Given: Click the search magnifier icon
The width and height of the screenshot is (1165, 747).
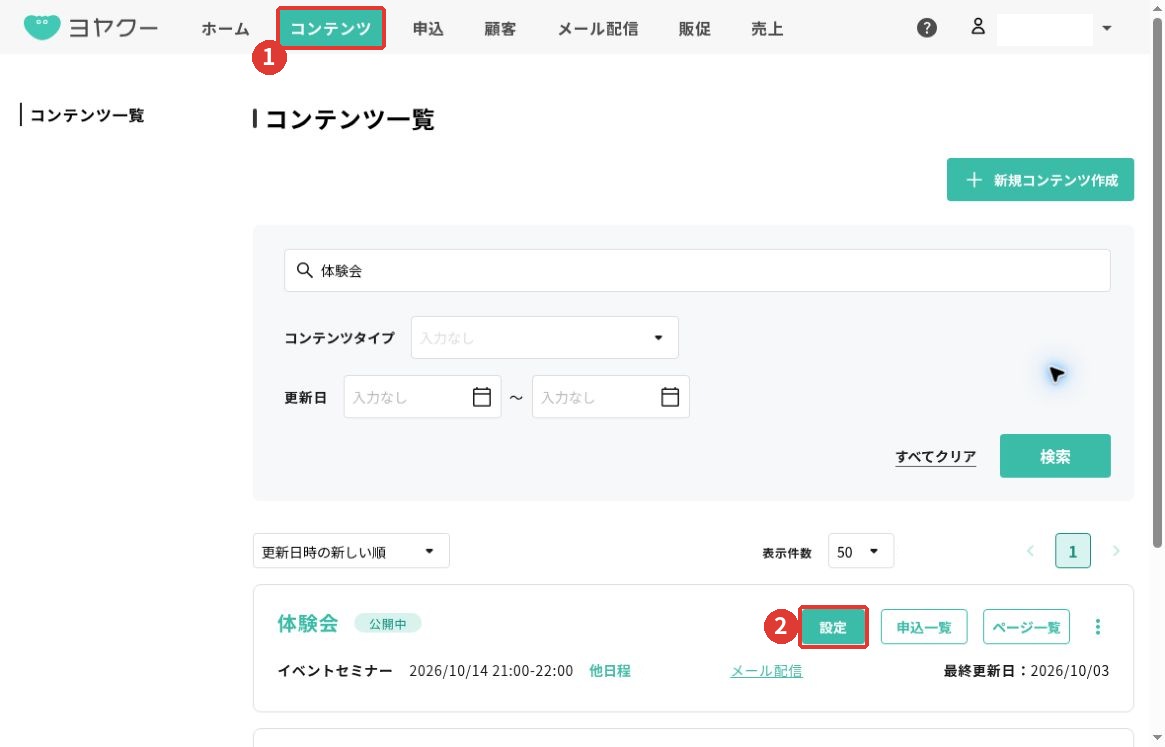Looking at the screenshot, I should pos(305,271).
